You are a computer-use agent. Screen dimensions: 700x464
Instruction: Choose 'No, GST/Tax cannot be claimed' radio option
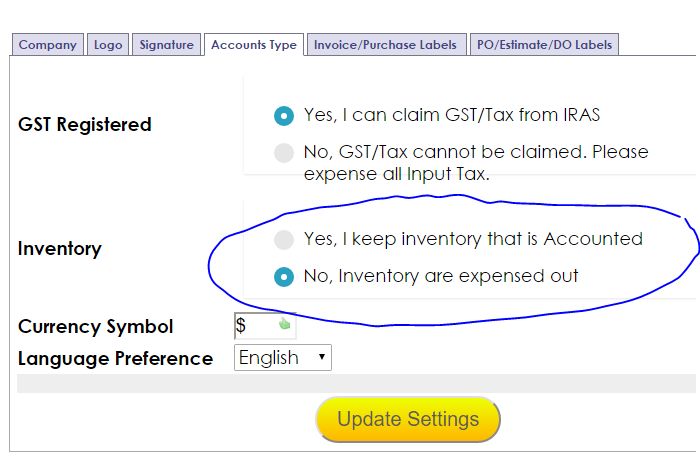(x=284, y=153)
